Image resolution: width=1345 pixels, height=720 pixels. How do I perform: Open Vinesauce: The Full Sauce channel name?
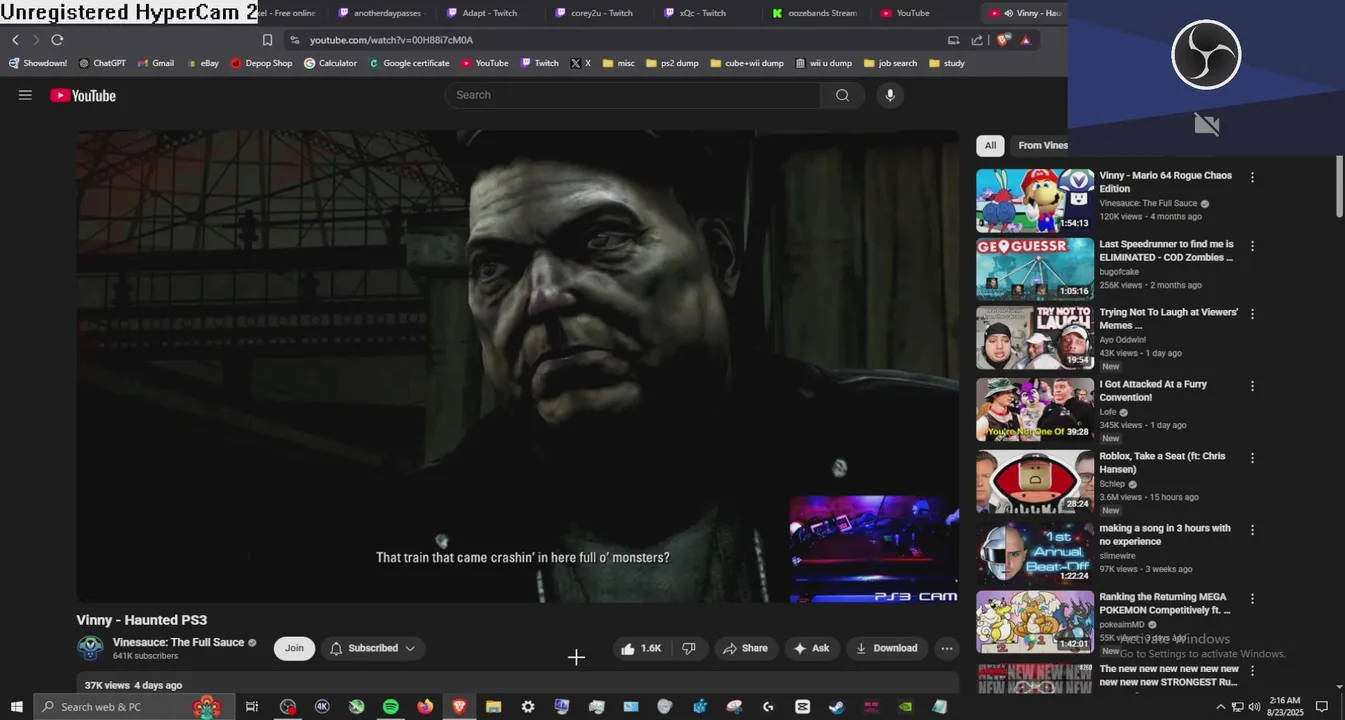tap(178, 642)
